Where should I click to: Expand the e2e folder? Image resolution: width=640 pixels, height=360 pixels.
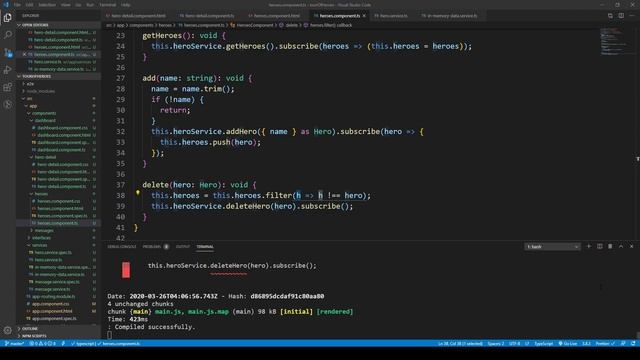coord(30,84)
